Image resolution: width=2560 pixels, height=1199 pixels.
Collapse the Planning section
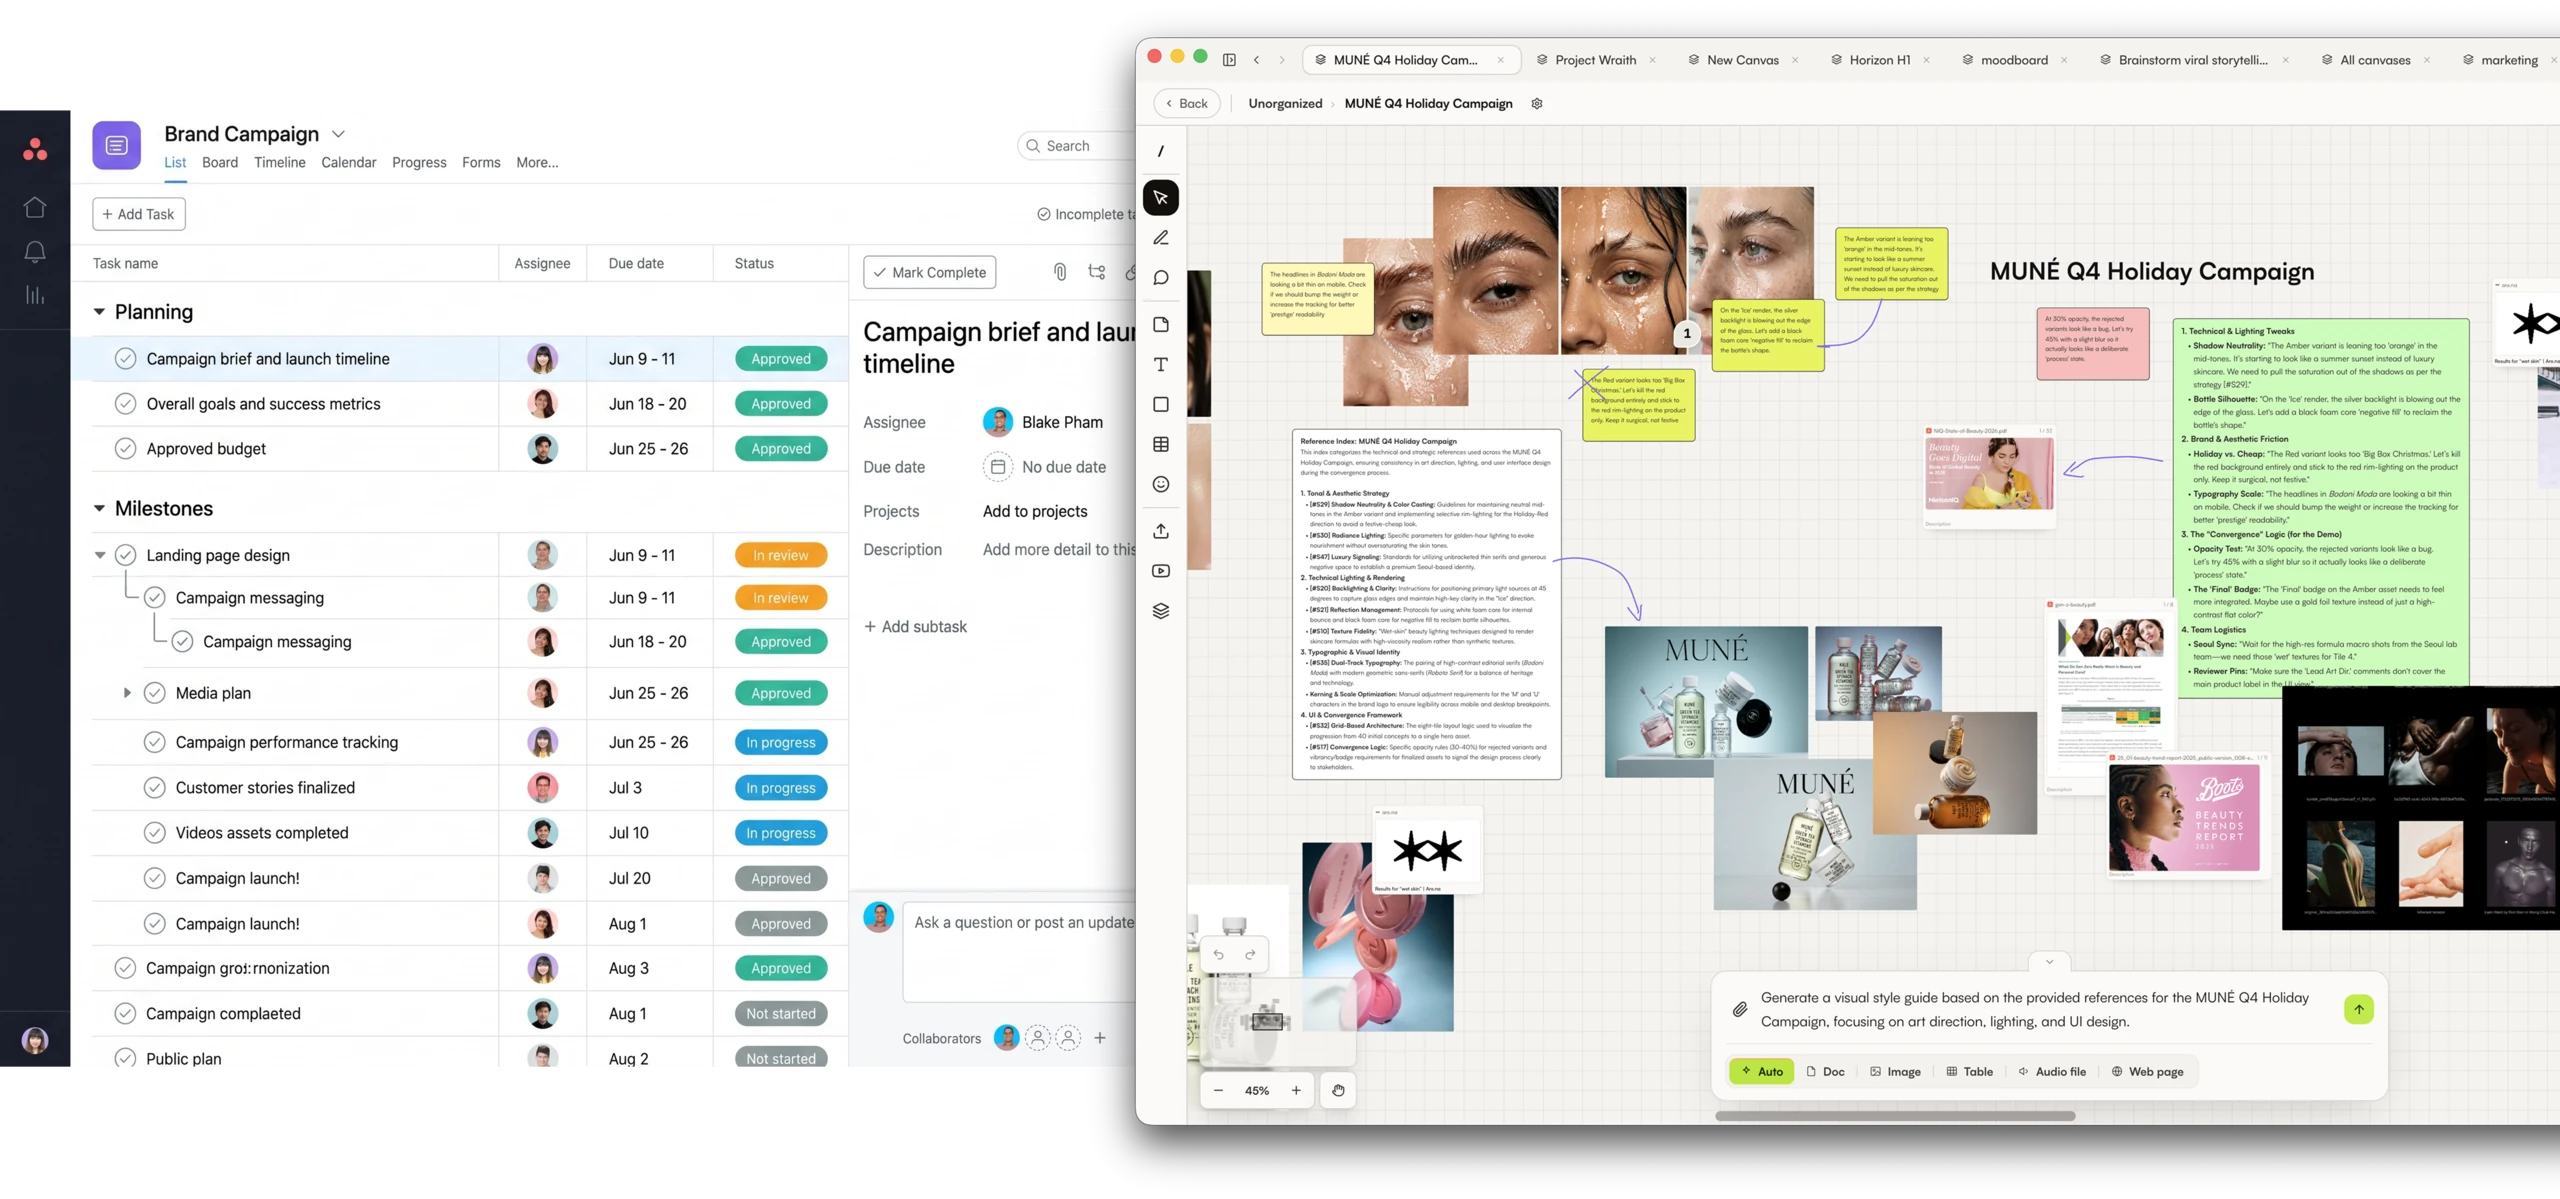pos(99,312)
